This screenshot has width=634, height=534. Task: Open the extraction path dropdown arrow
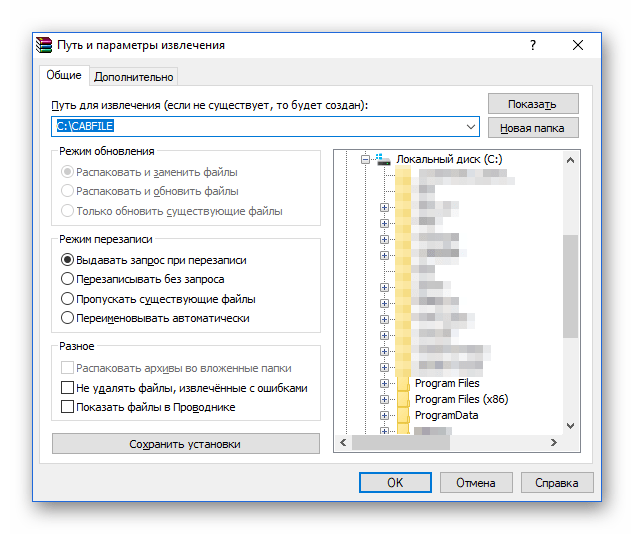click(471, 127)
